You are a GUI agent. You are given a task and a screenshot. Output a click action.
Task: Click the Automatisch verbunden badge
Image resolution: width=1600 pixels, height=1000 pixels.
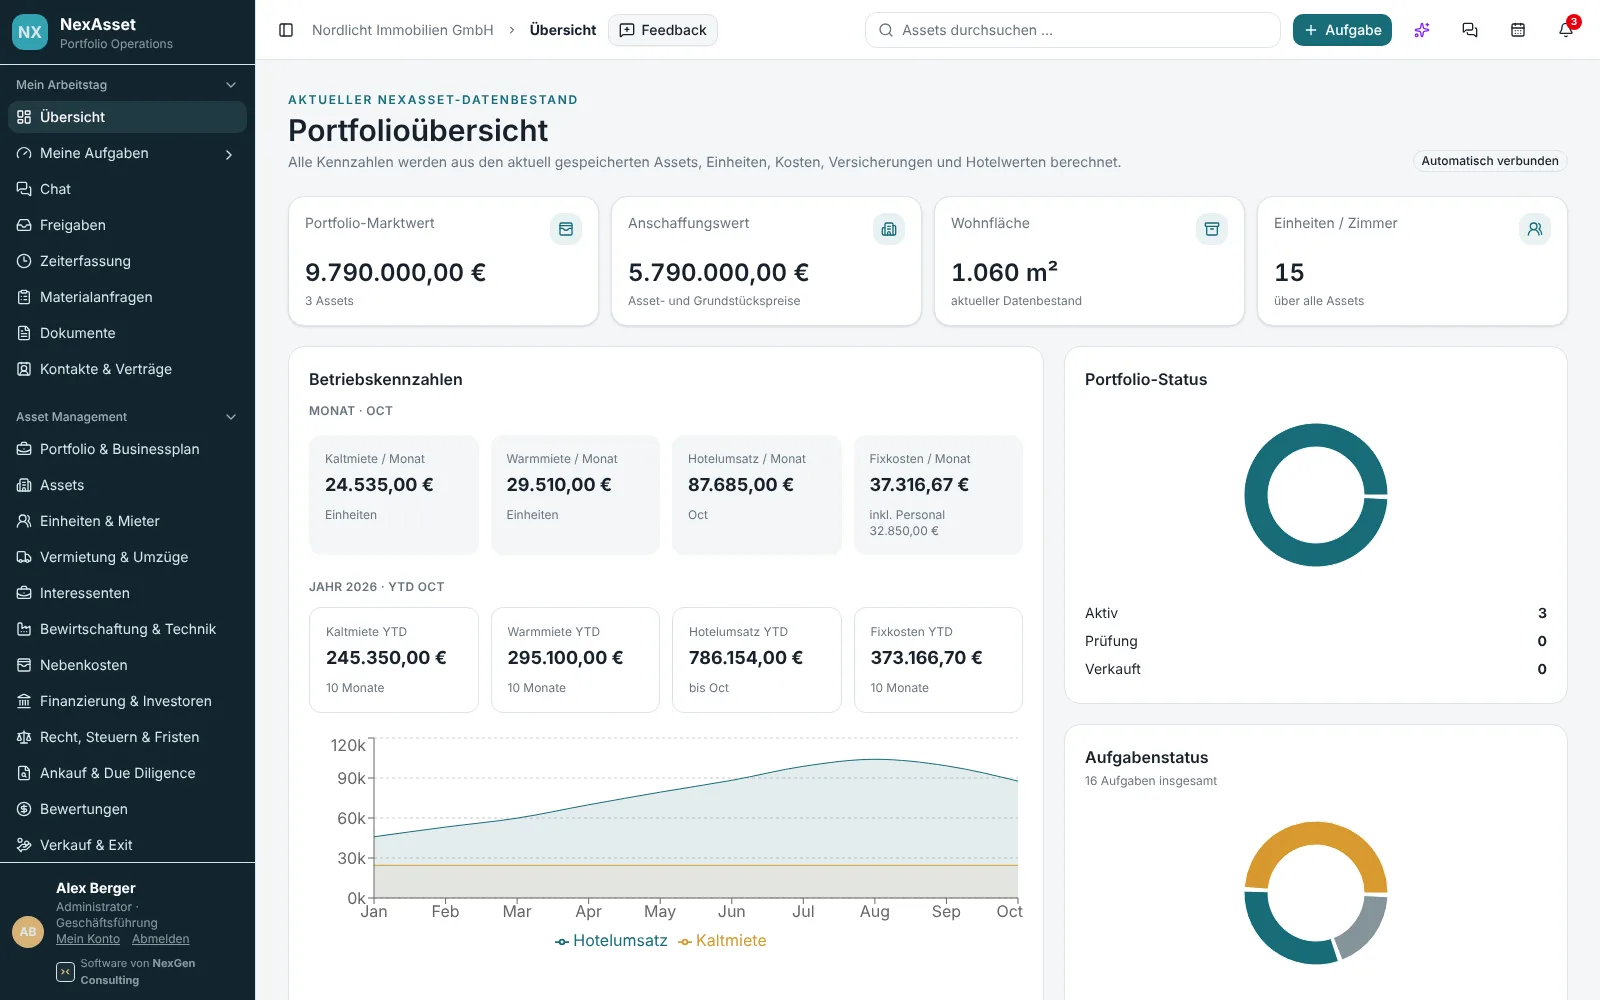point(1490,161)
